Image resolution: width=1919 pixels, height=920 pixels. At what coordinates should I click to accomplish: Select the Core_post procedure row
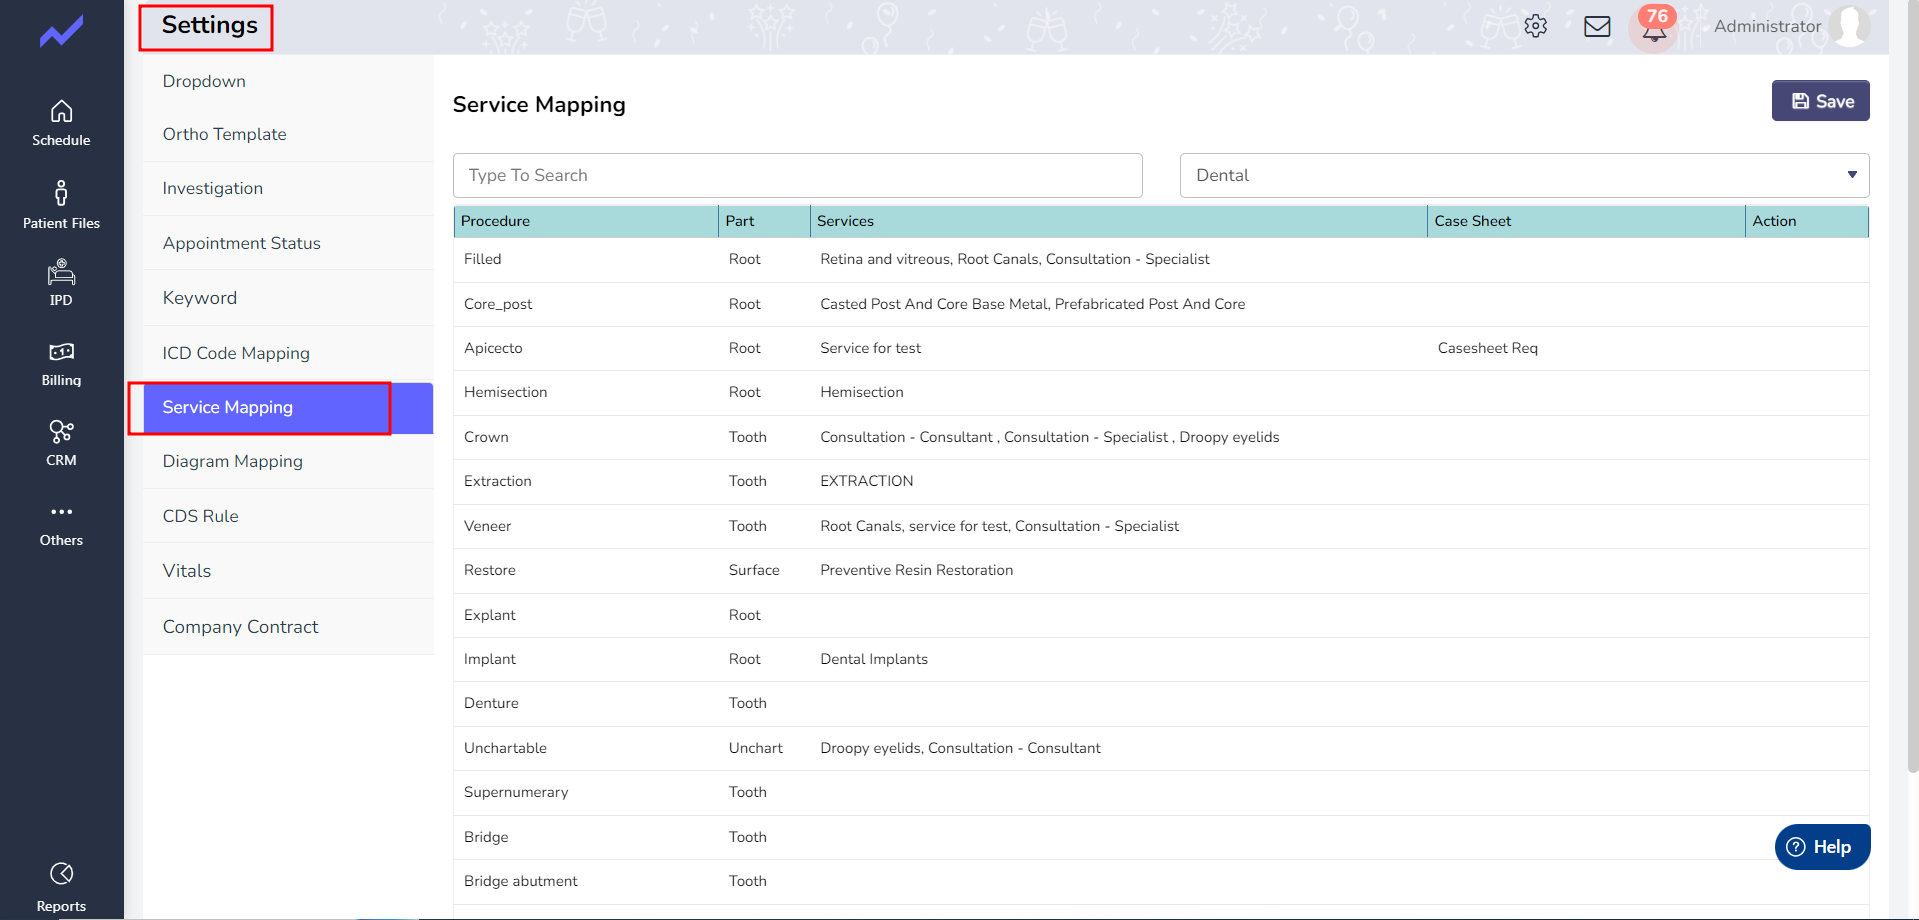1161,304
